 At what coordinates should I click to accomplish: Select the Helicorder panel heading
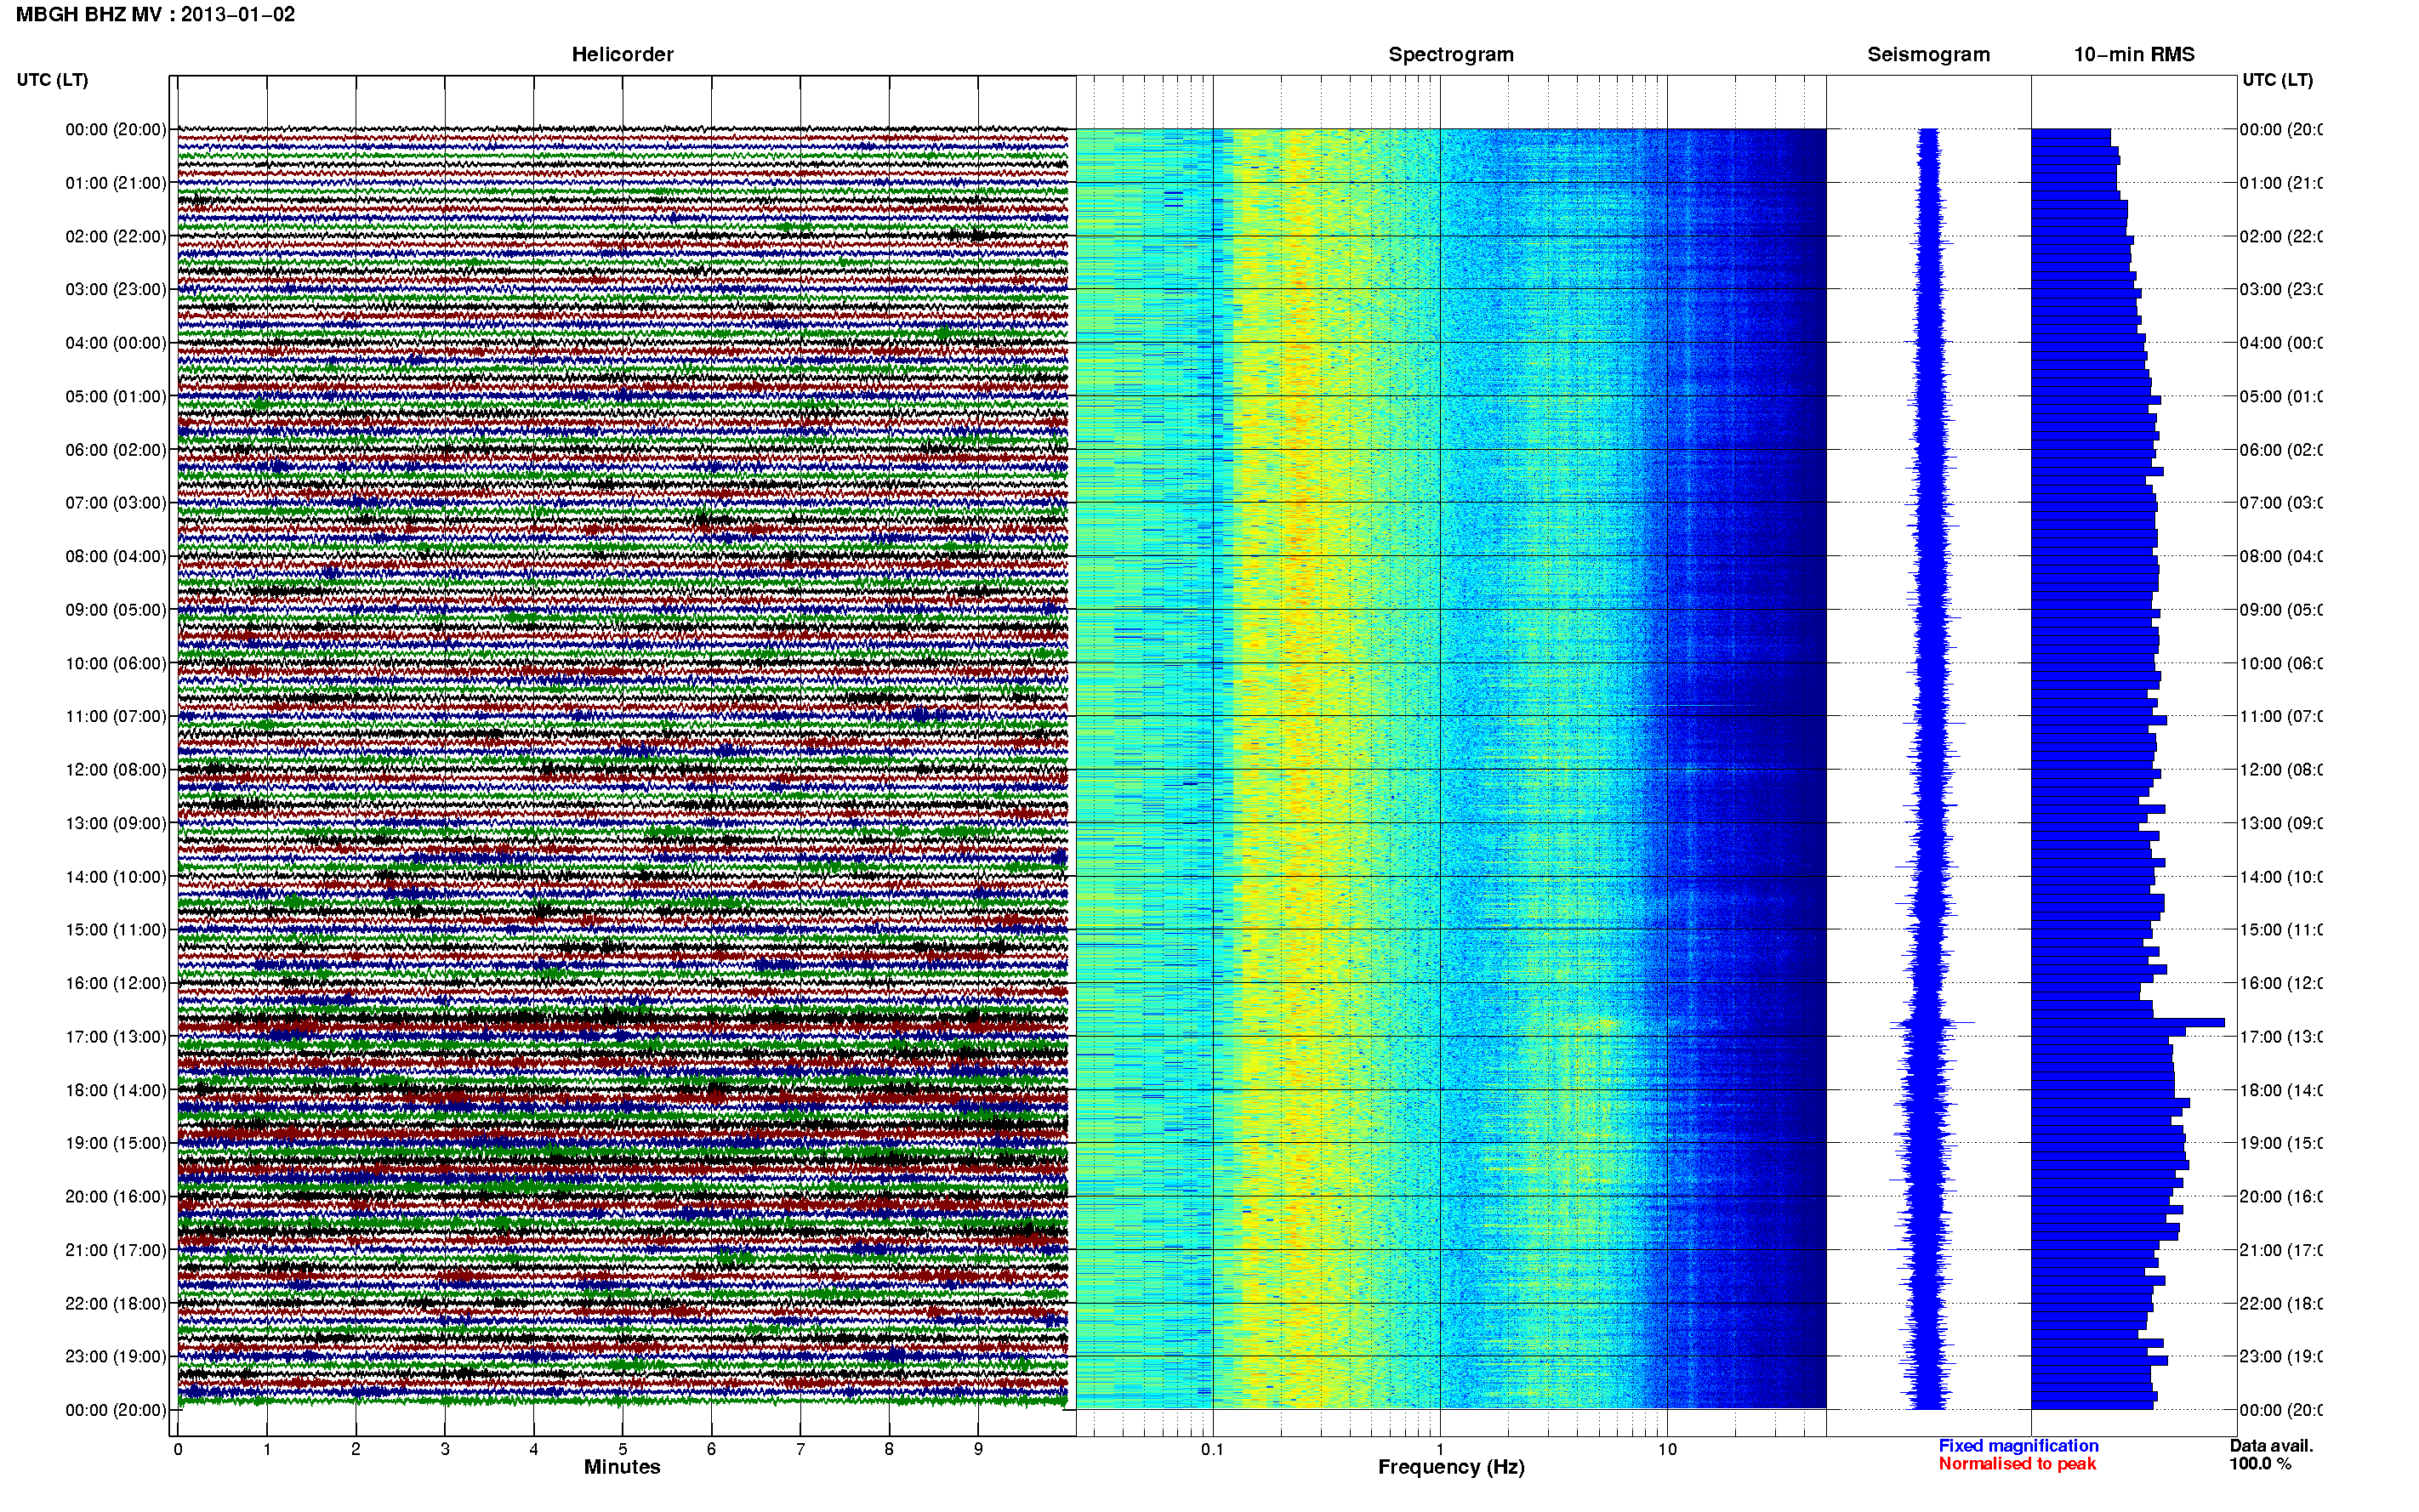click(622, 54)
